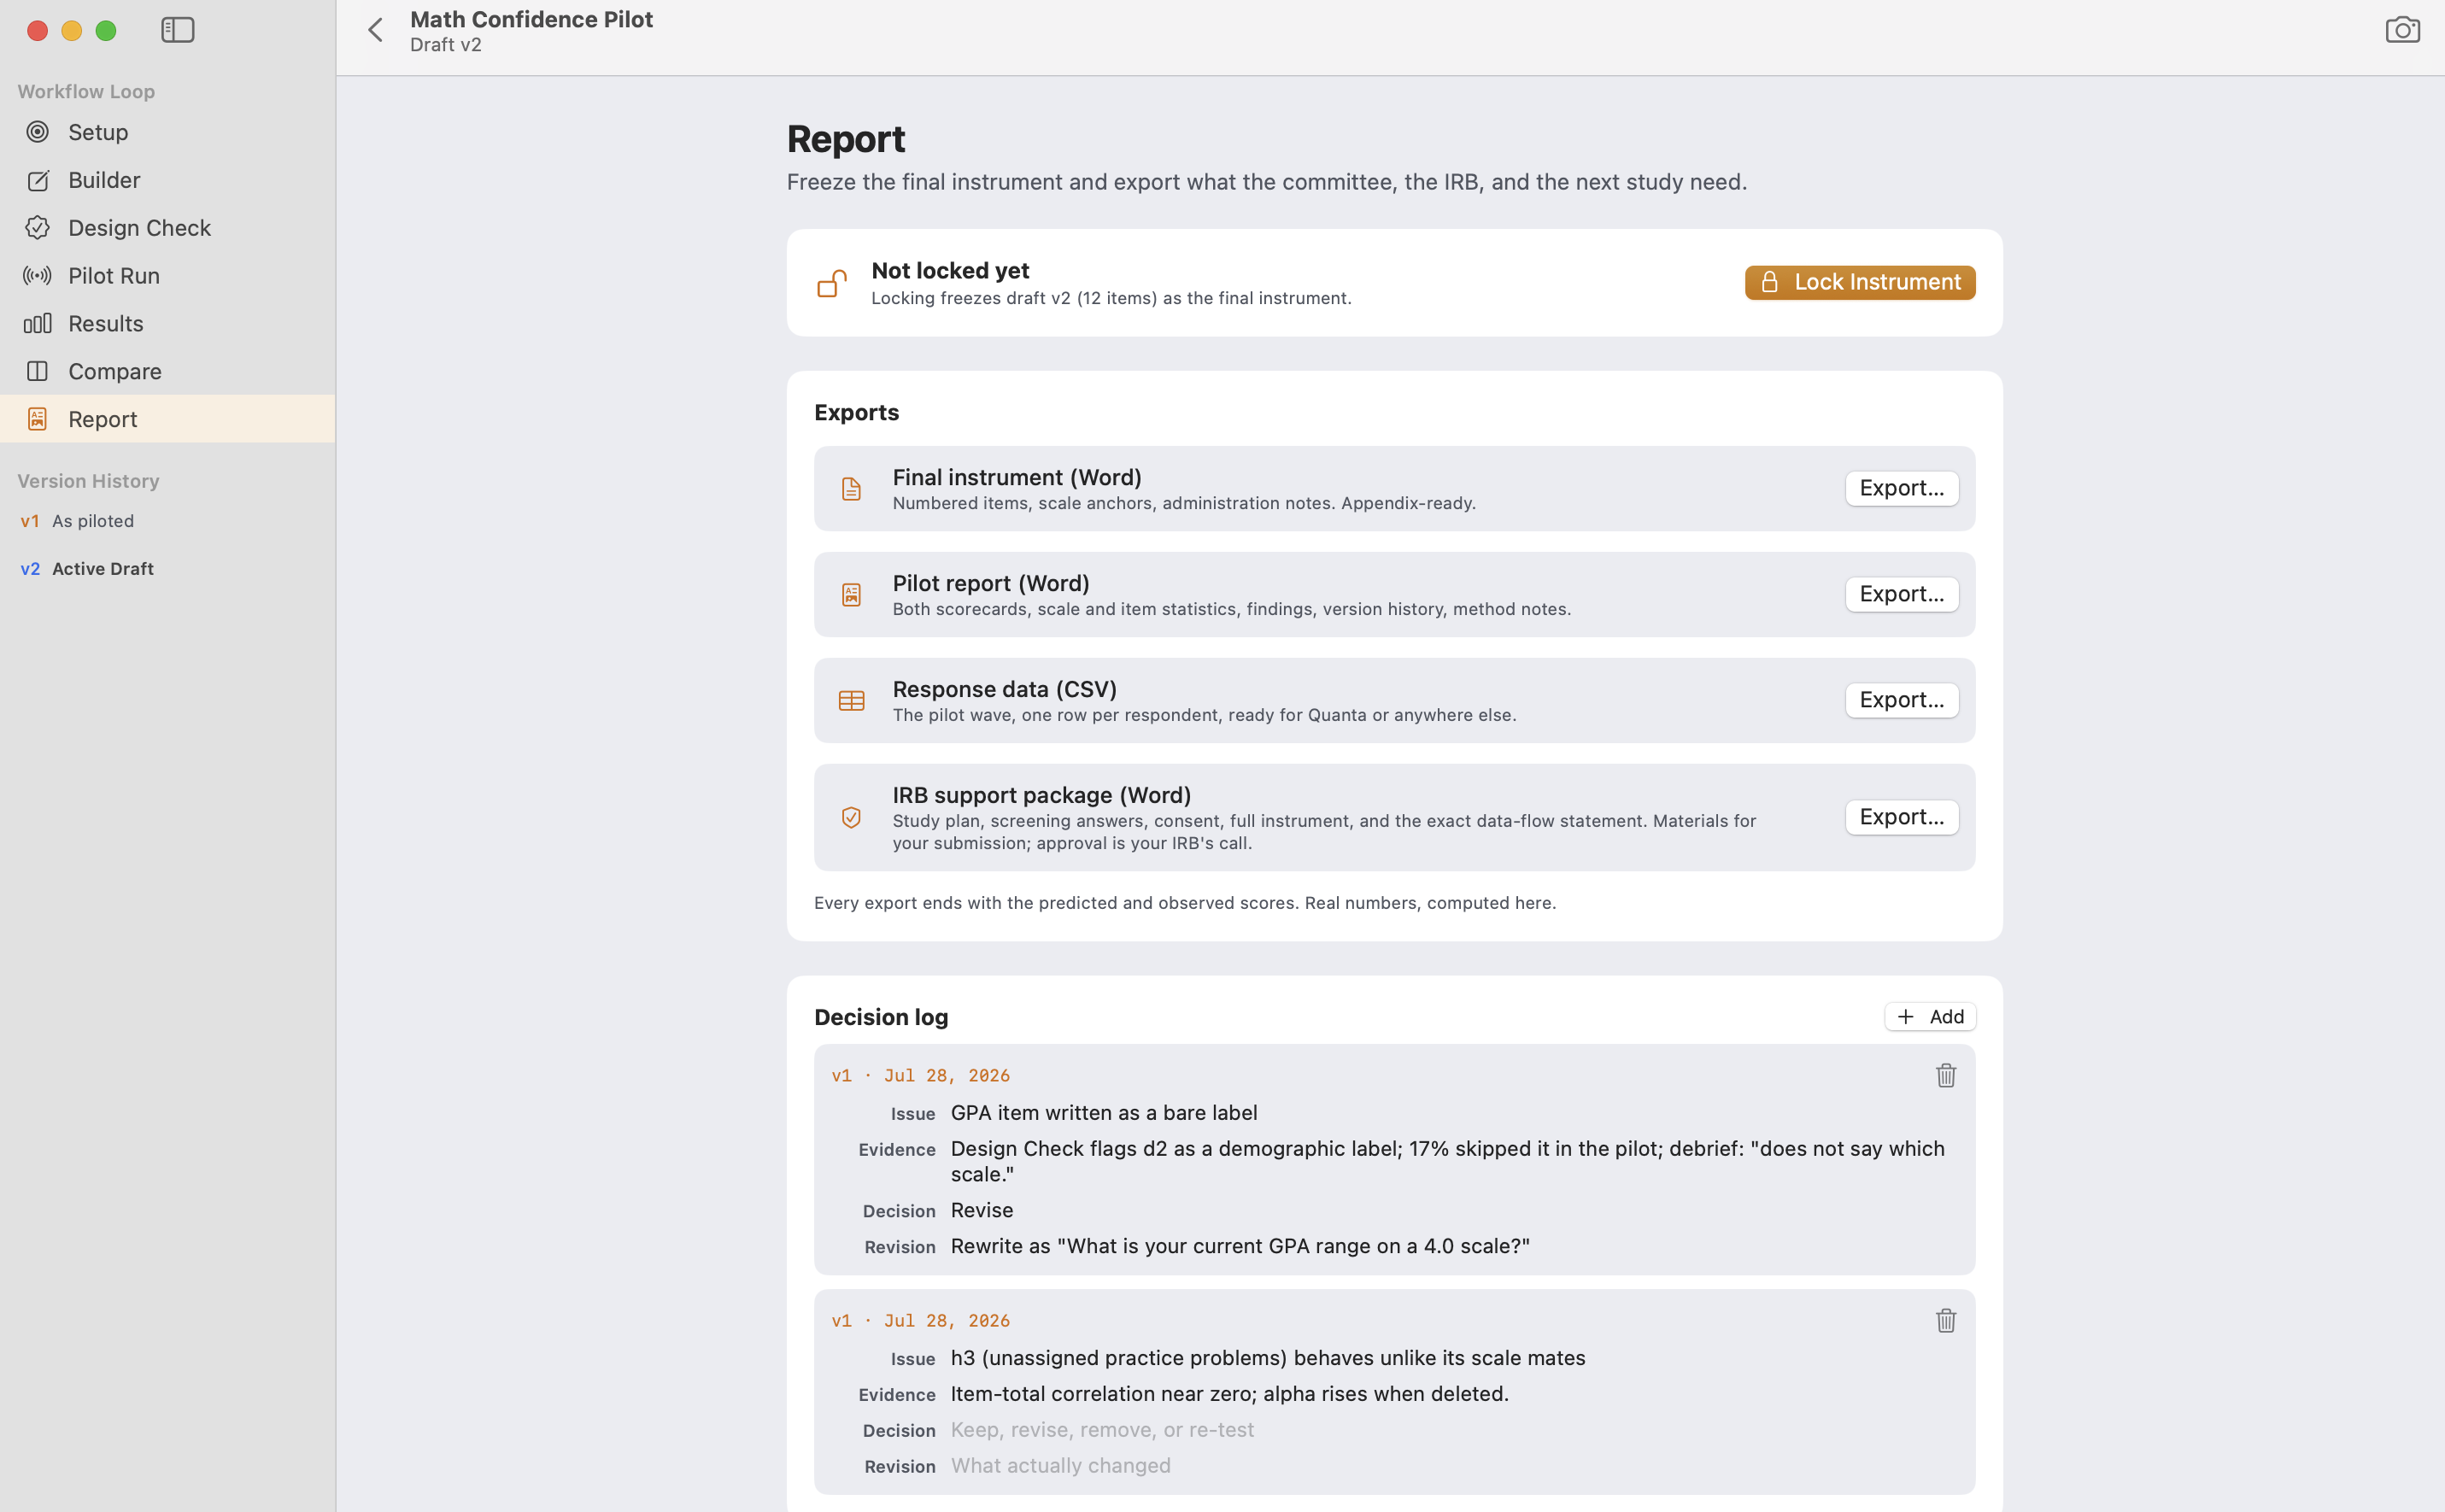Viewport: 2445px width, 1512px height.
Task: Click the back chevron in the toolbar
Action: pos(375,30)
